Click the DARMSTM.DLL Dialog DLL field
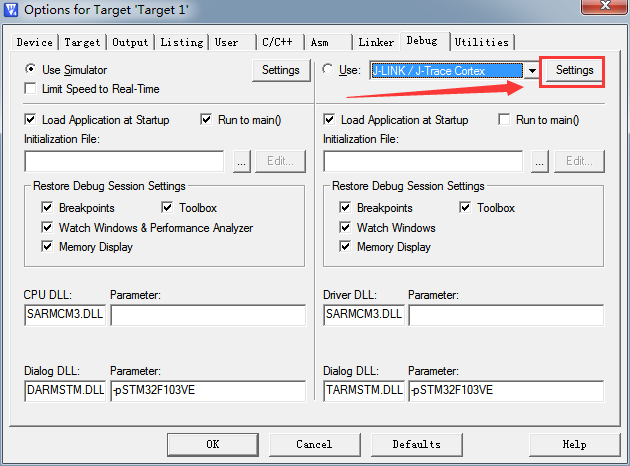The image size is (630, 466). 65,390
